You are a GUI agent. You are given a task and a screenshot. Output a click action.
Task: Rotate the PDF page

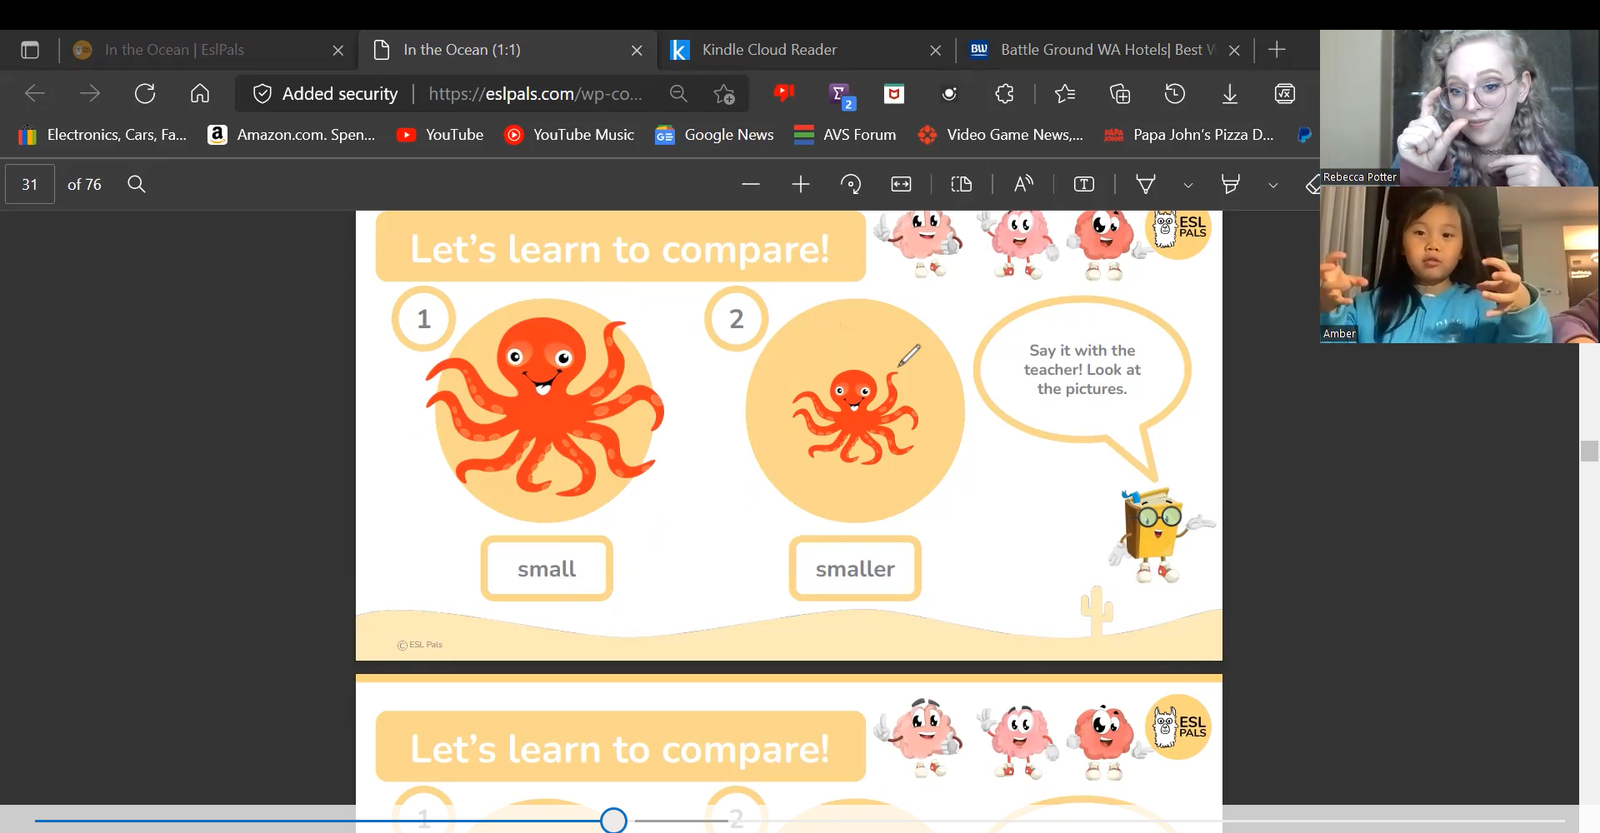(851, 184)
